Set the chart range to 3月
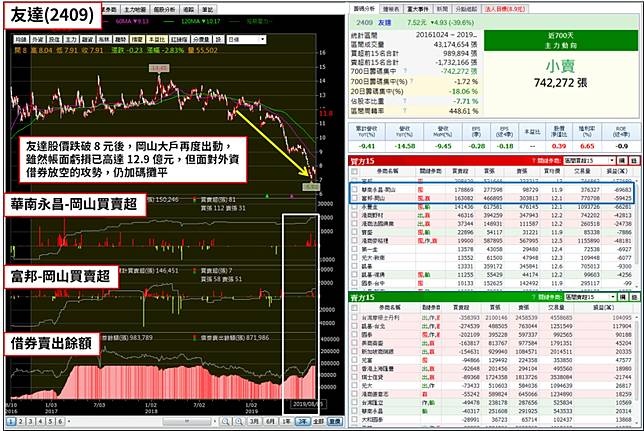The width and height of the screenshot is (644, 431). click(255, 421)
